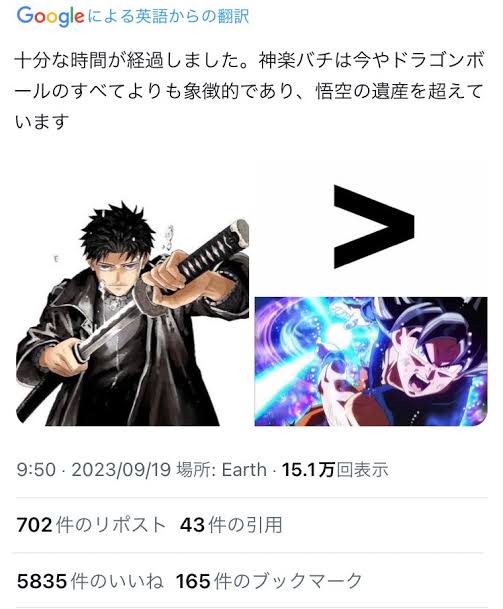
Task: Open the 5835件のいいね likes list
Action: coord(90,581)
